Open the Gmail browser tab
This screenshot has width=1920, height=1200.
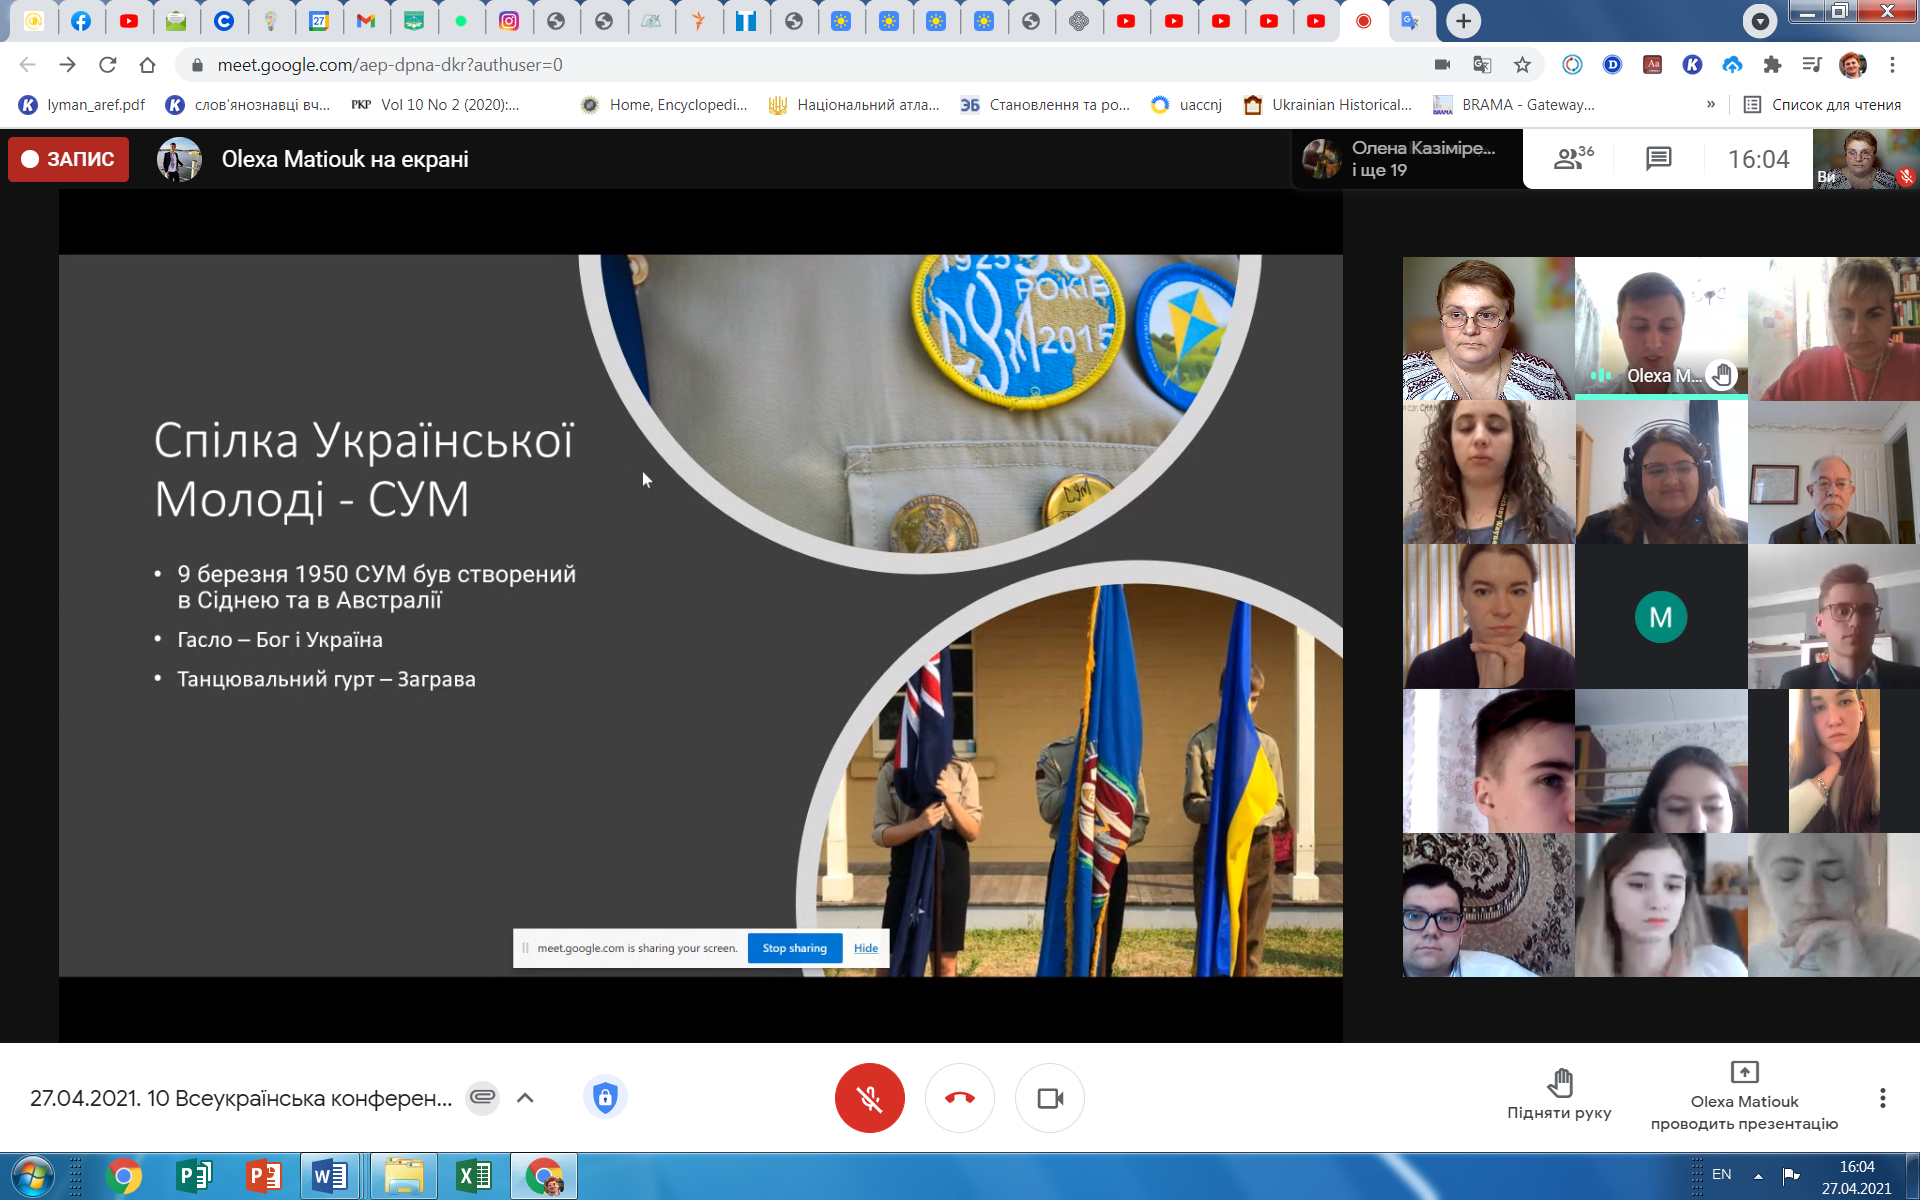(x=366, y=21)
